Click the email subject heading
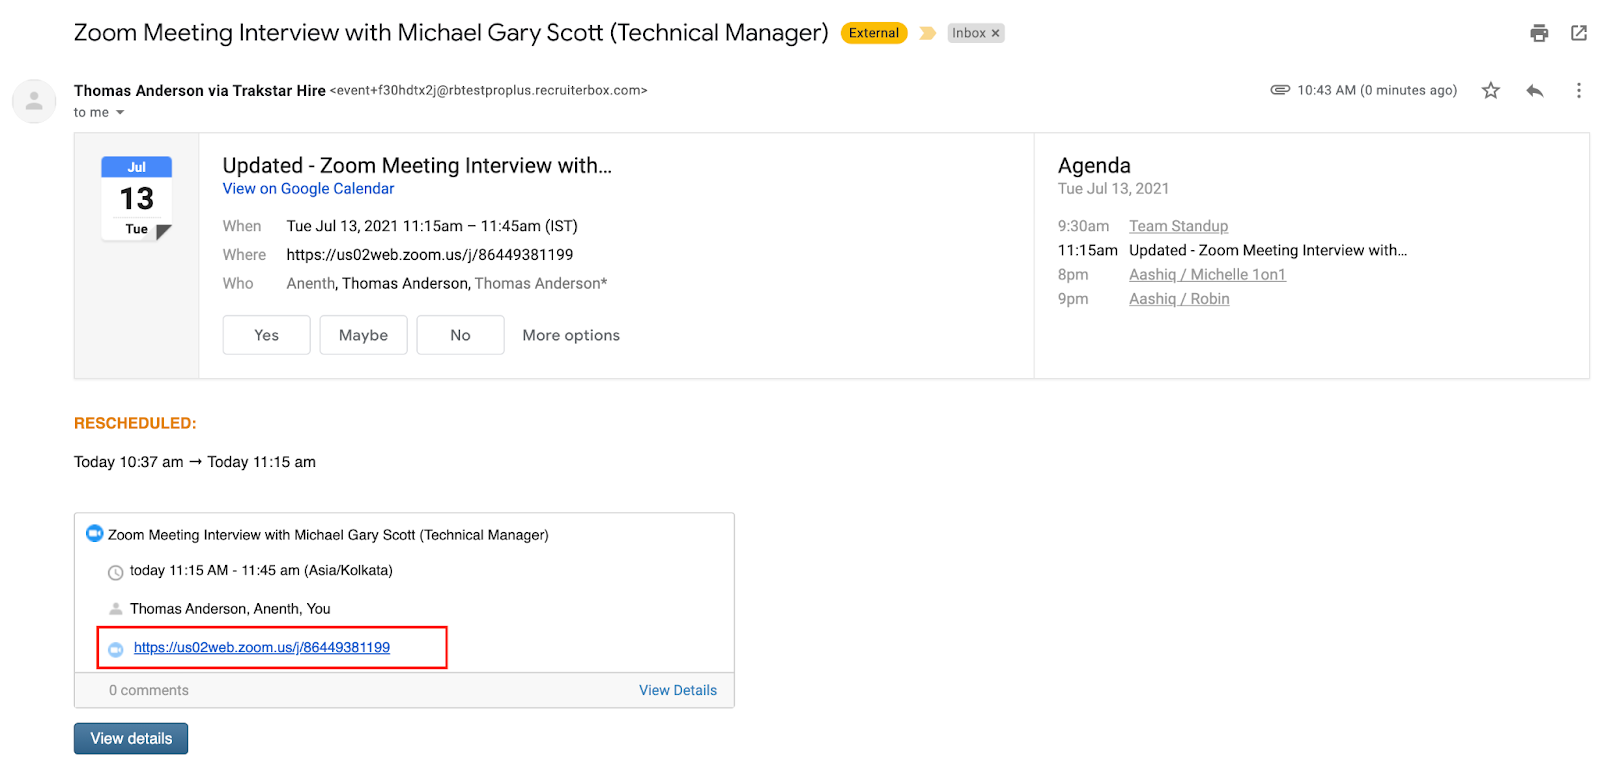The width and height of the screenshot is (1600, 760). point(451,33)
